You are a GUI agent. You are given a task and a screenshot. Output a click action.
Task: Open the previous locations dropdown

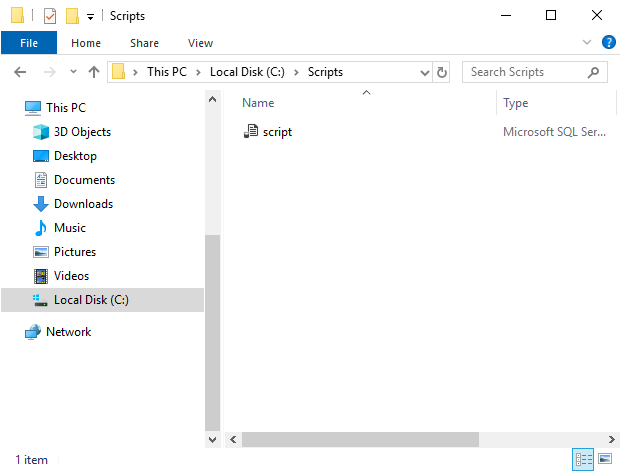click(425, 72)
